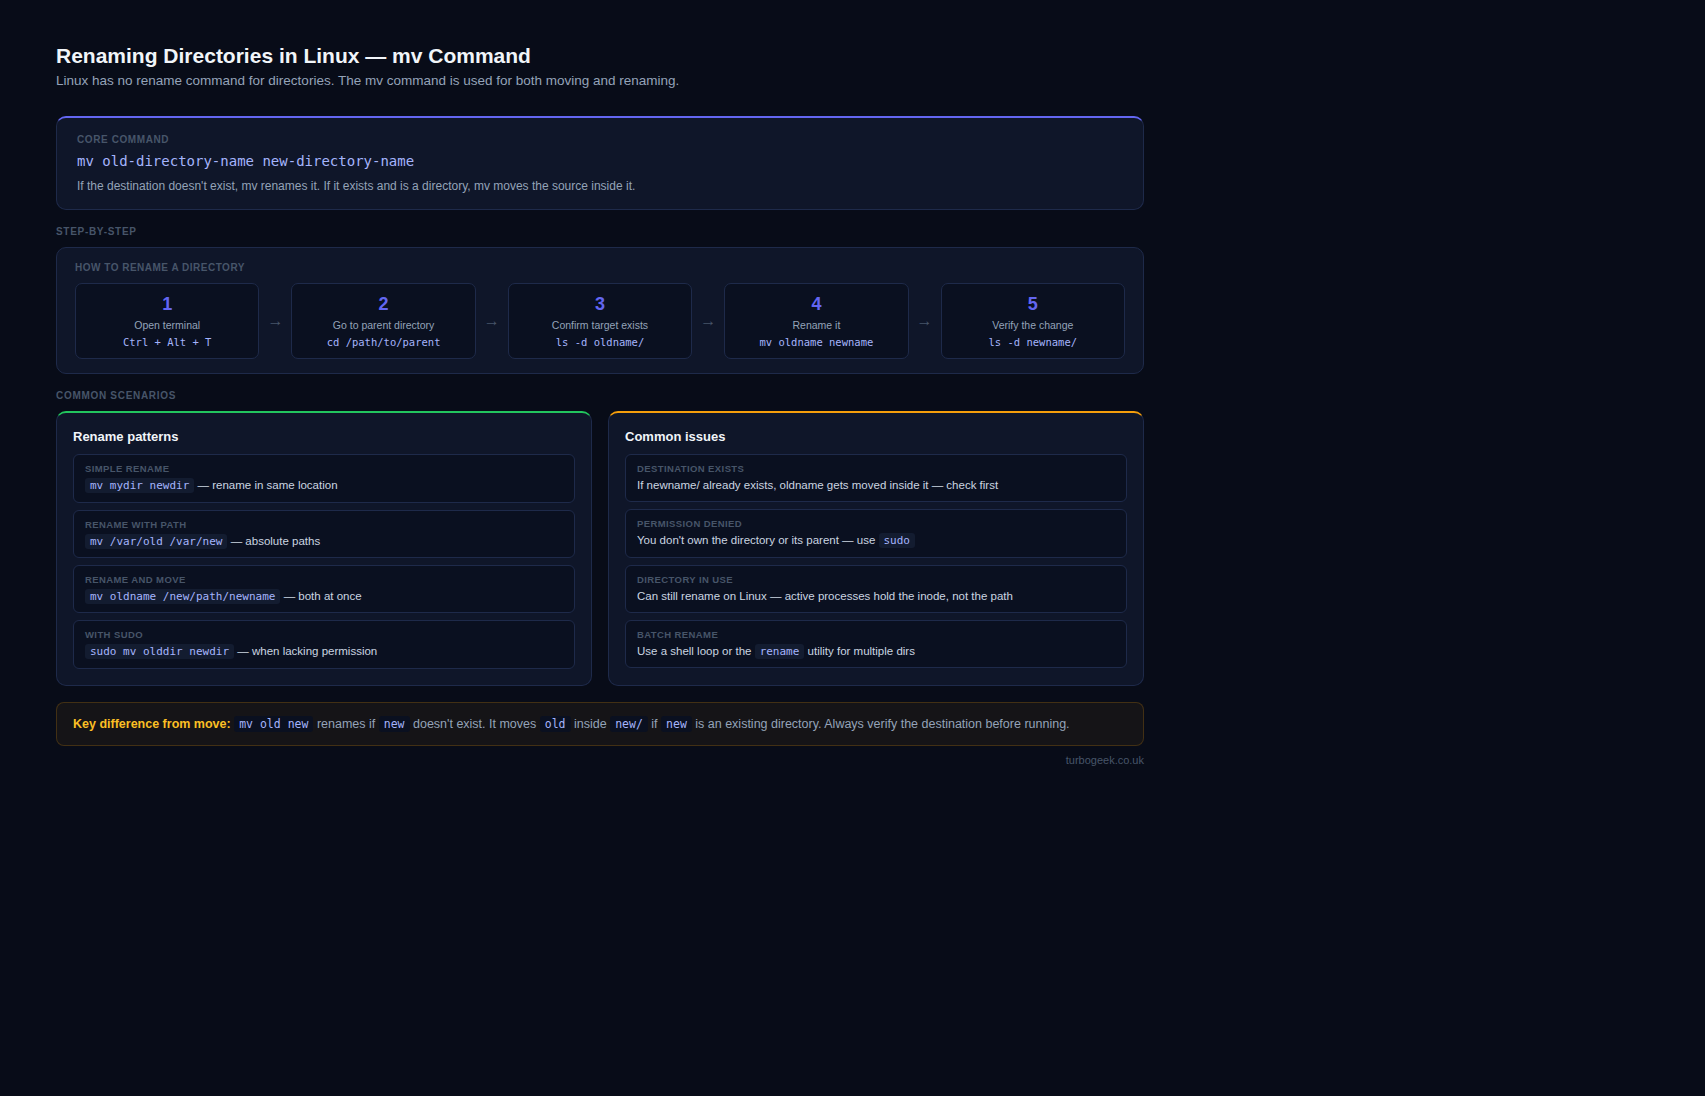Click the mv old new tag in key difference note
Viewport: 1705px width, 1096px height.
(273, 724)
